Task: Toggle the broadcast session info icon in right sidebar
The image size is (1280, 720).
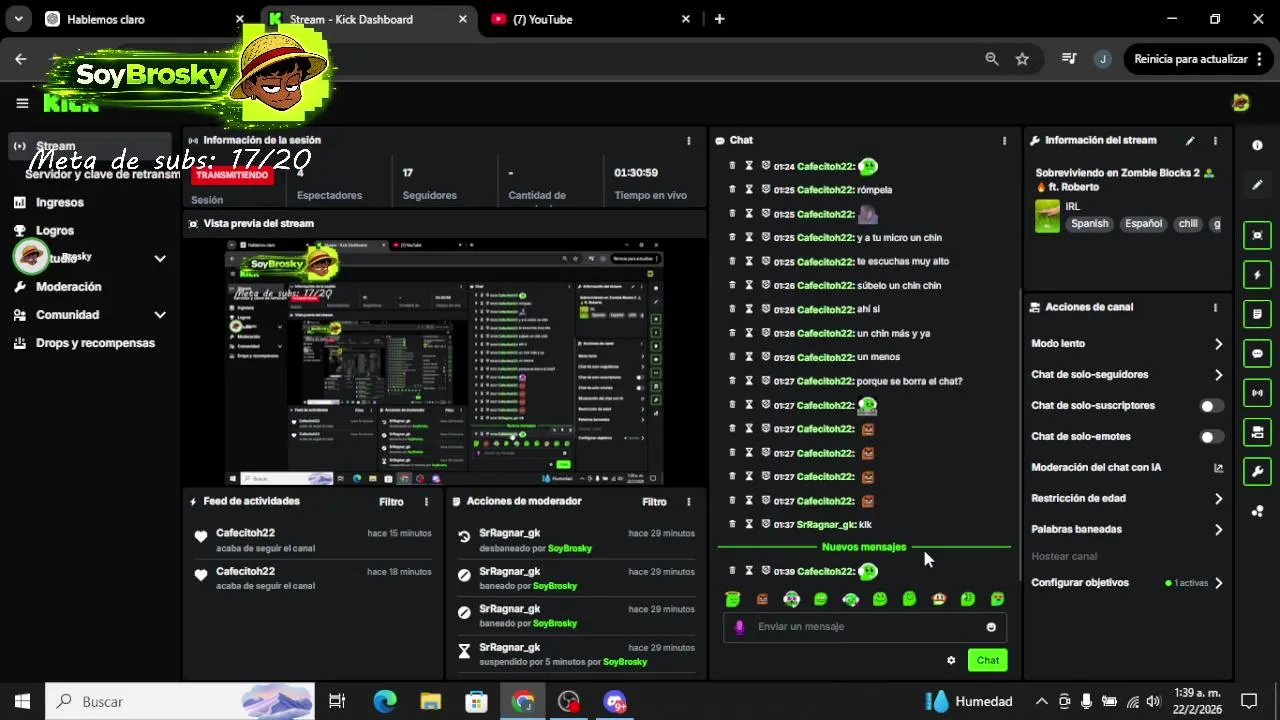Action: tap(1257, 393)
